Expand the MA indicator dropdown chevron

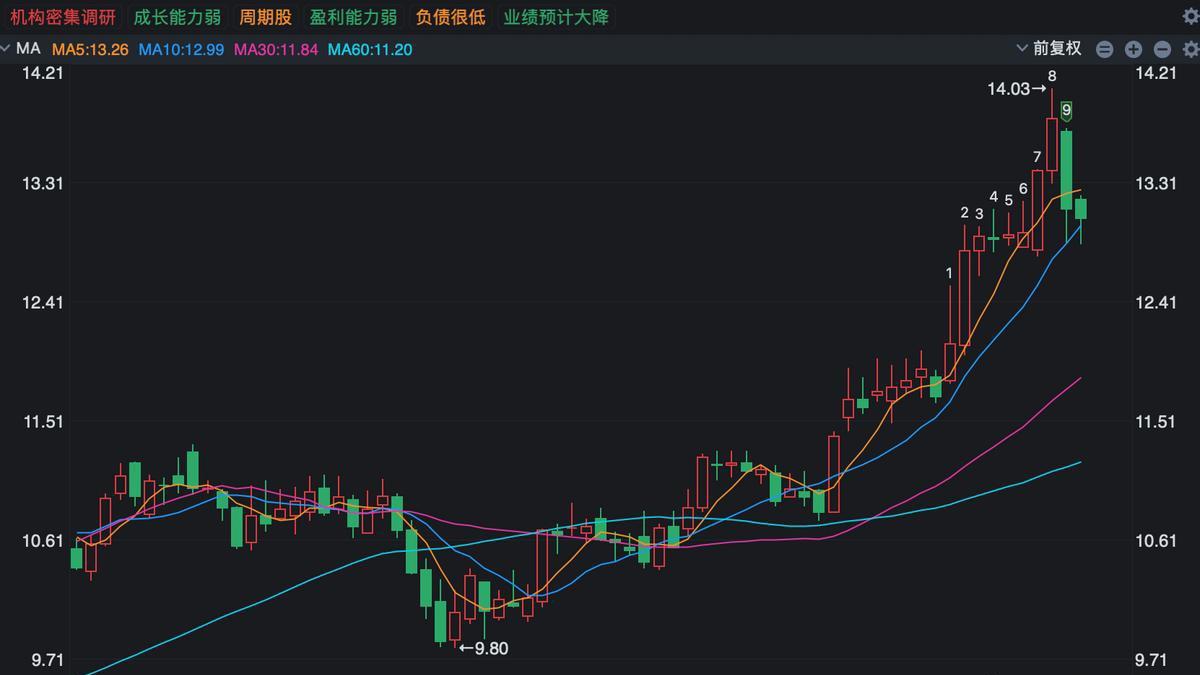click(5, 48)
